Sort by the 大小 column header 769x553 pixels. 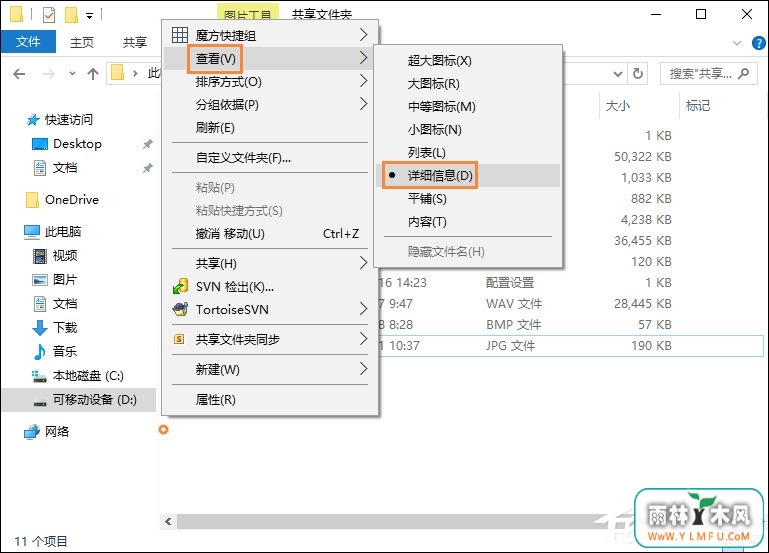point(617,105)
